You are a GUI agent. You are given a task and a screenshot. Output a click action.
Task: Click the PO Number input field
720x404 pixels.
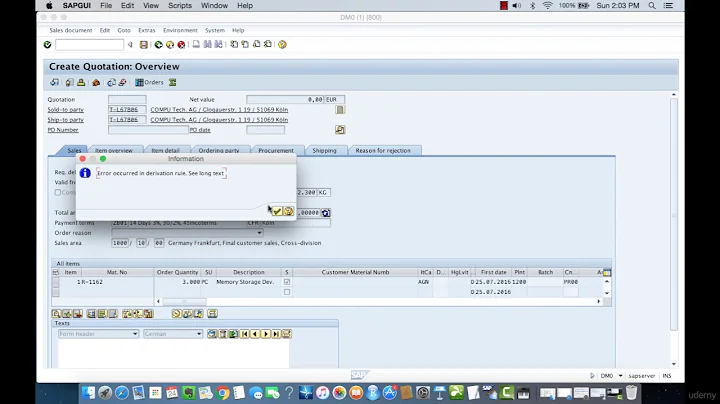pyautogui.click(x=148, y=130)
